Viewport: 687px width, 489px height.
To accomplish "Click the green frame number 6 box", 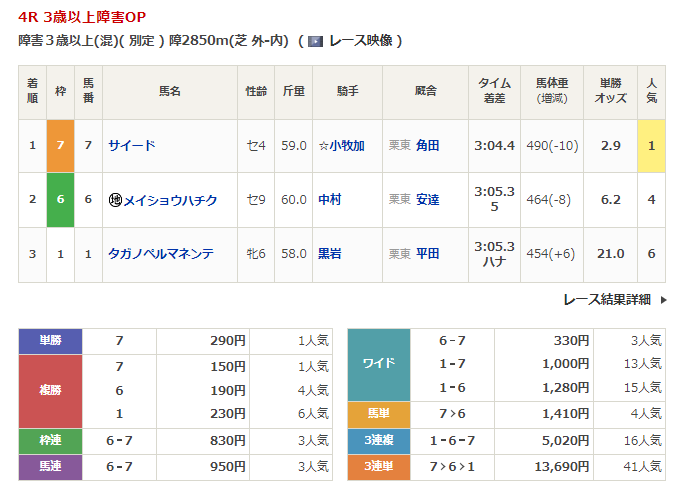I will tap(60, 199).
